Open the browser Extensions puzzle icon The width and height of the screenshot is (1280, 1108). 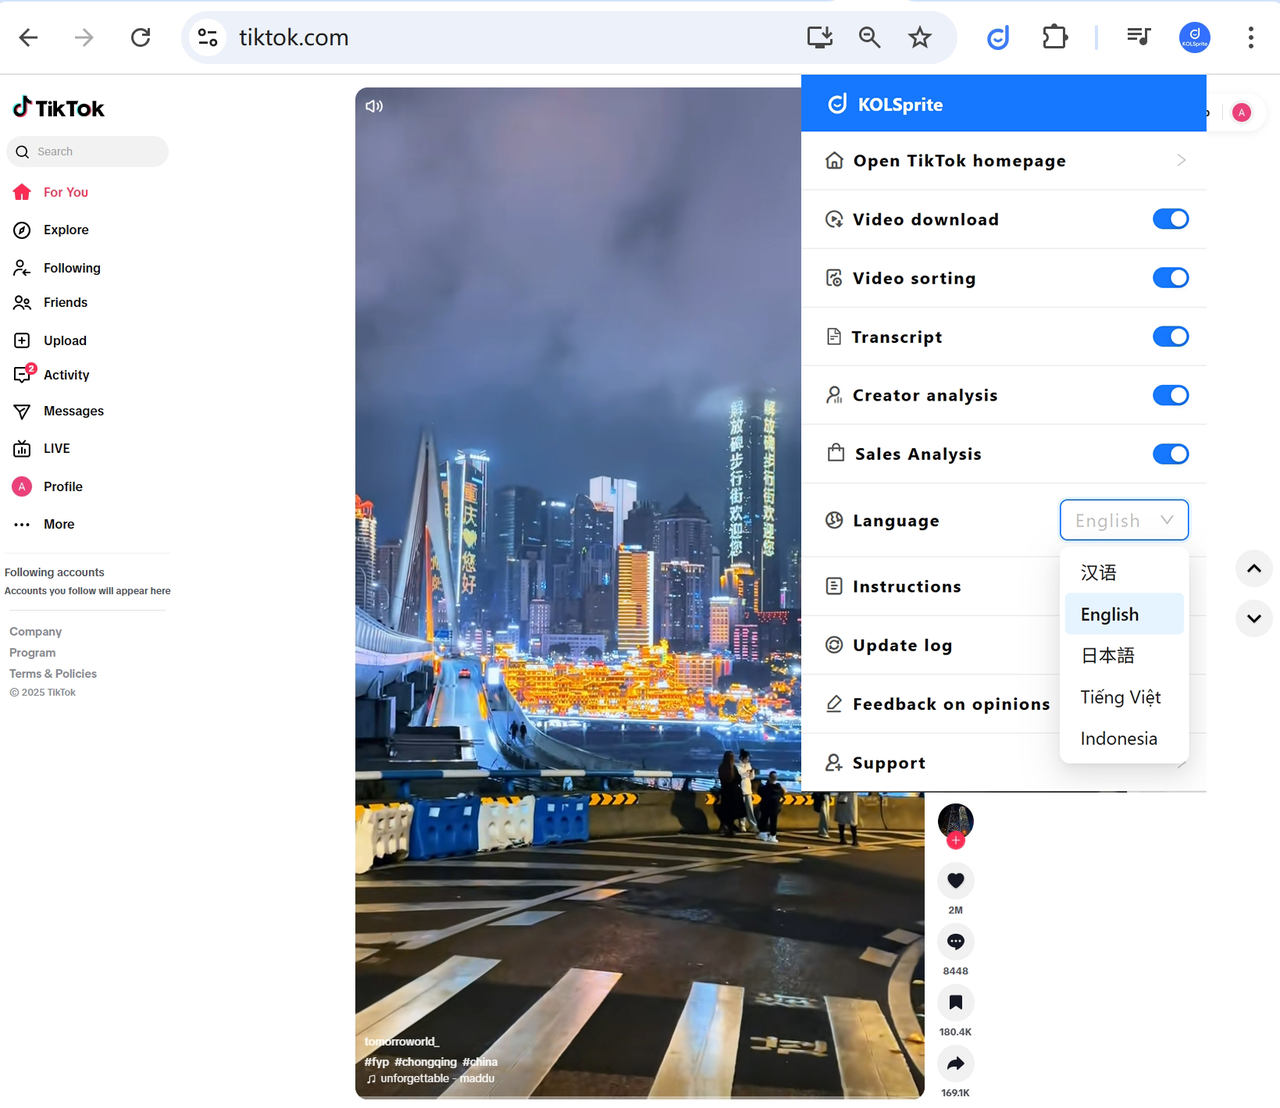coord(1055,38)
